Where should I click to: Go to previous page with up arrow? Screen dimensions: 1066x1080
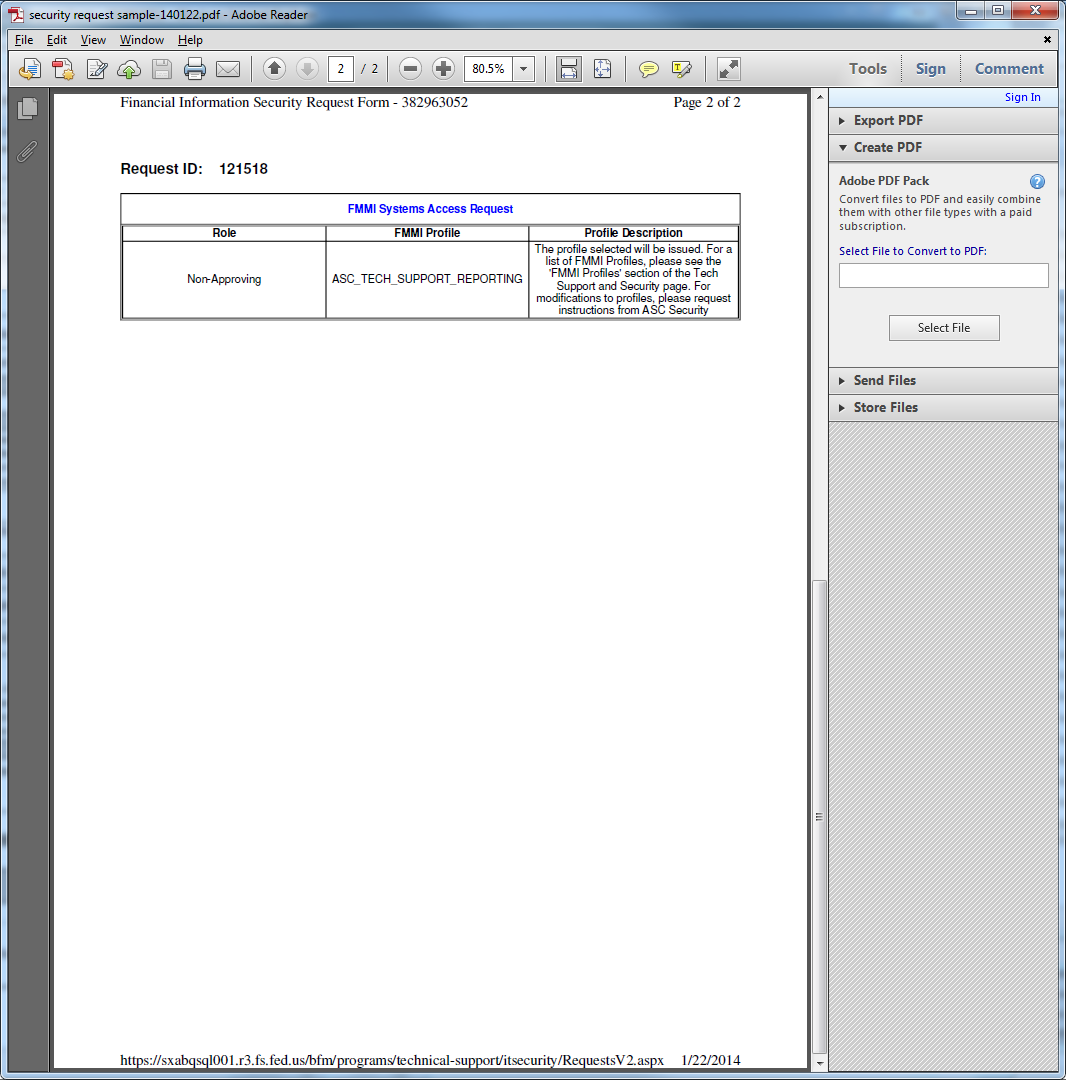pos(274,69)
